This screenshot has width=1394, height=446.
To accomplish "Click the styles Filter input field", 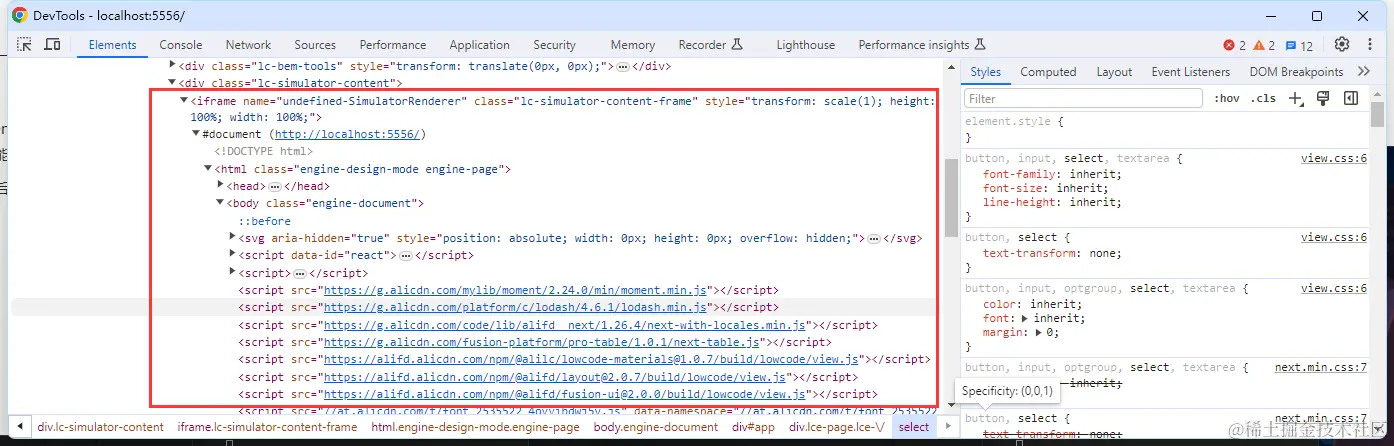I will [x=1083, y=98].
